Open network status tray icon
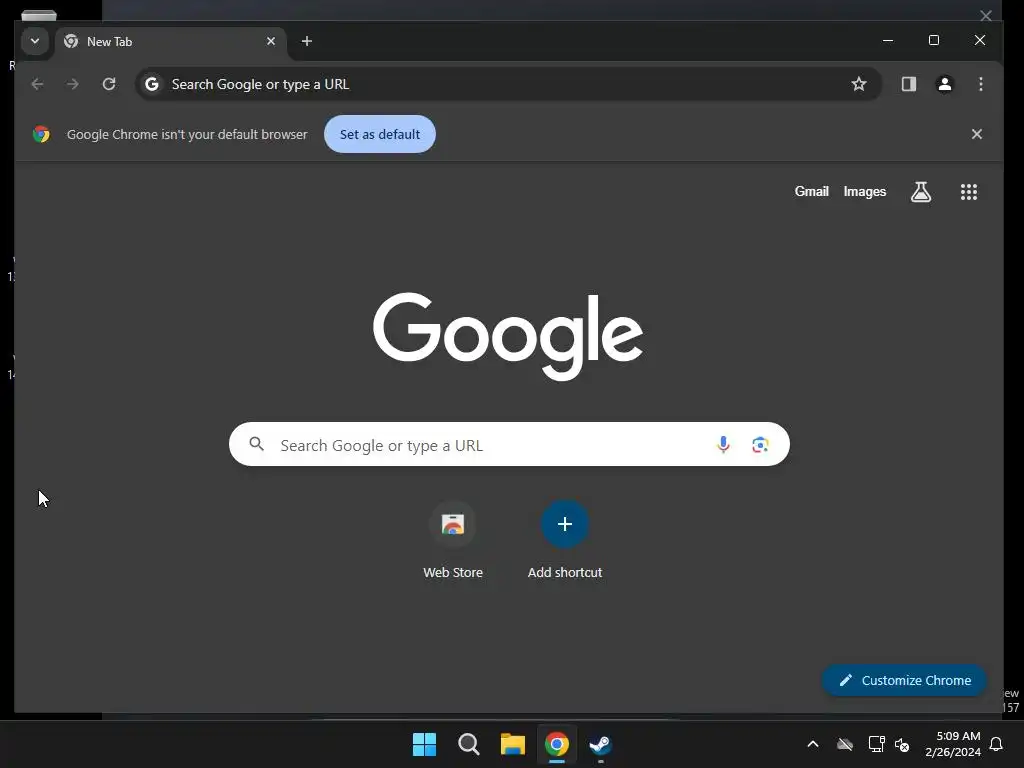The image size is (1024, 768). (876, 744)
